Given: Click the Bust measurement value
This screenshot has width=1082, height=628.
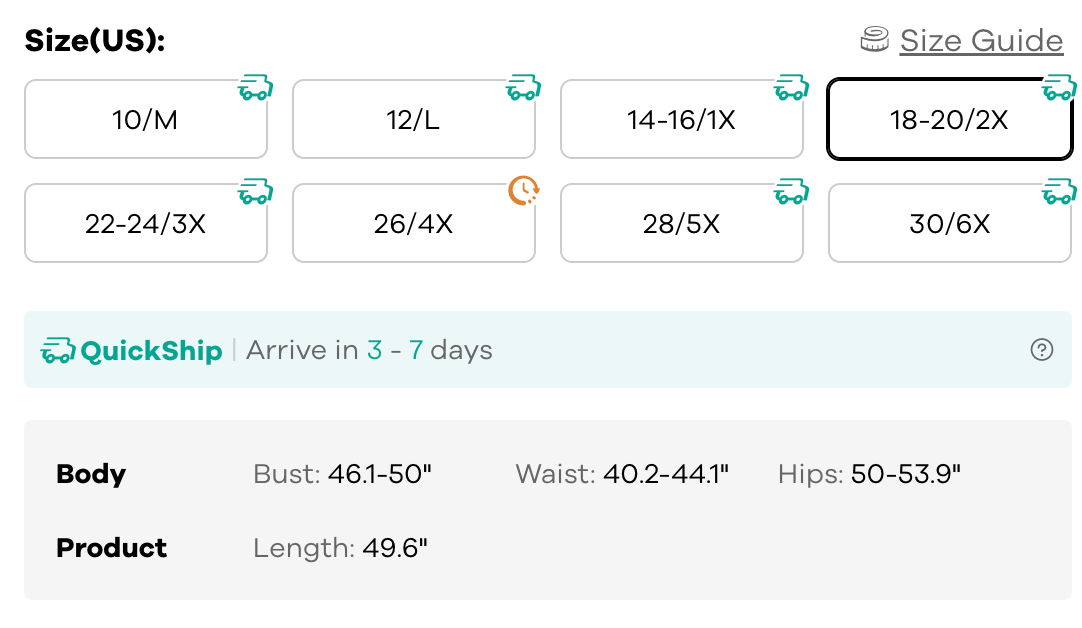Looking at the screenshot, I should tap(380, 474).
